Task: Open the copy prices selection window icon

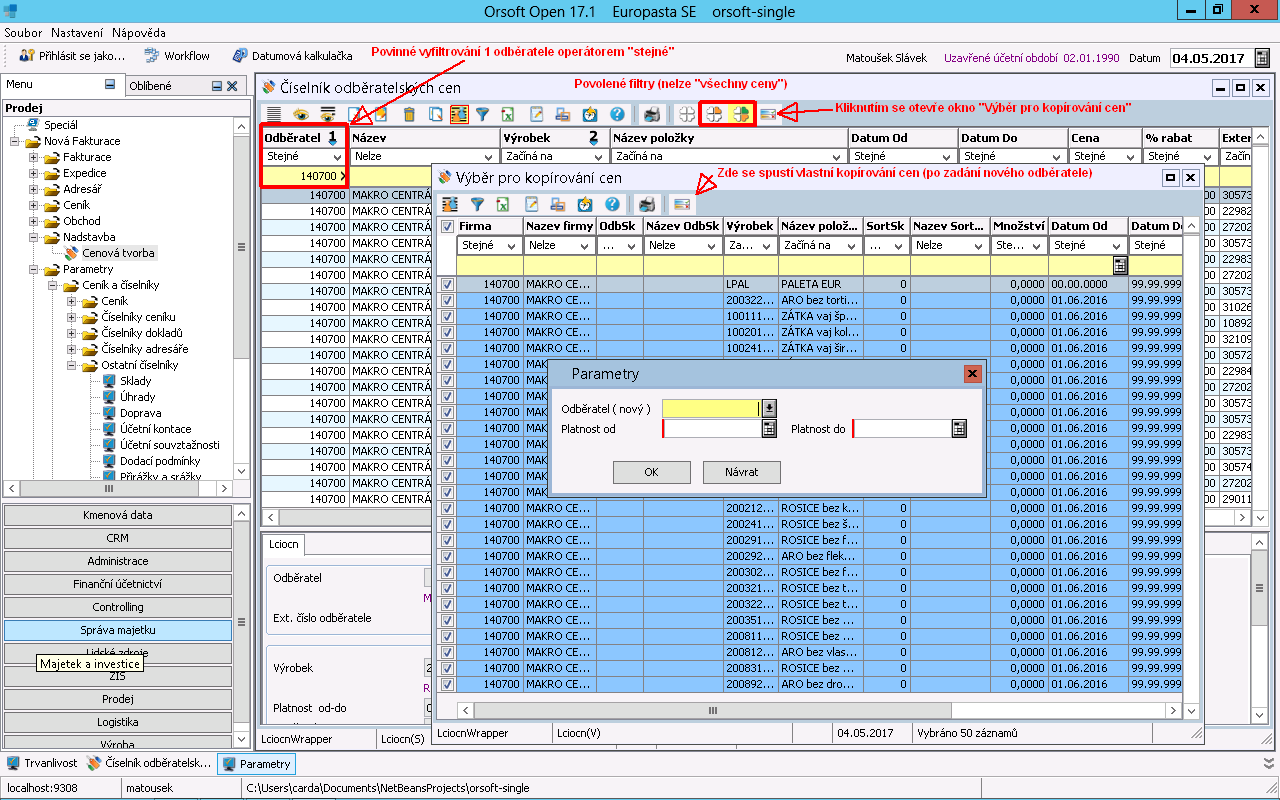Action: (x=769, y=114)
